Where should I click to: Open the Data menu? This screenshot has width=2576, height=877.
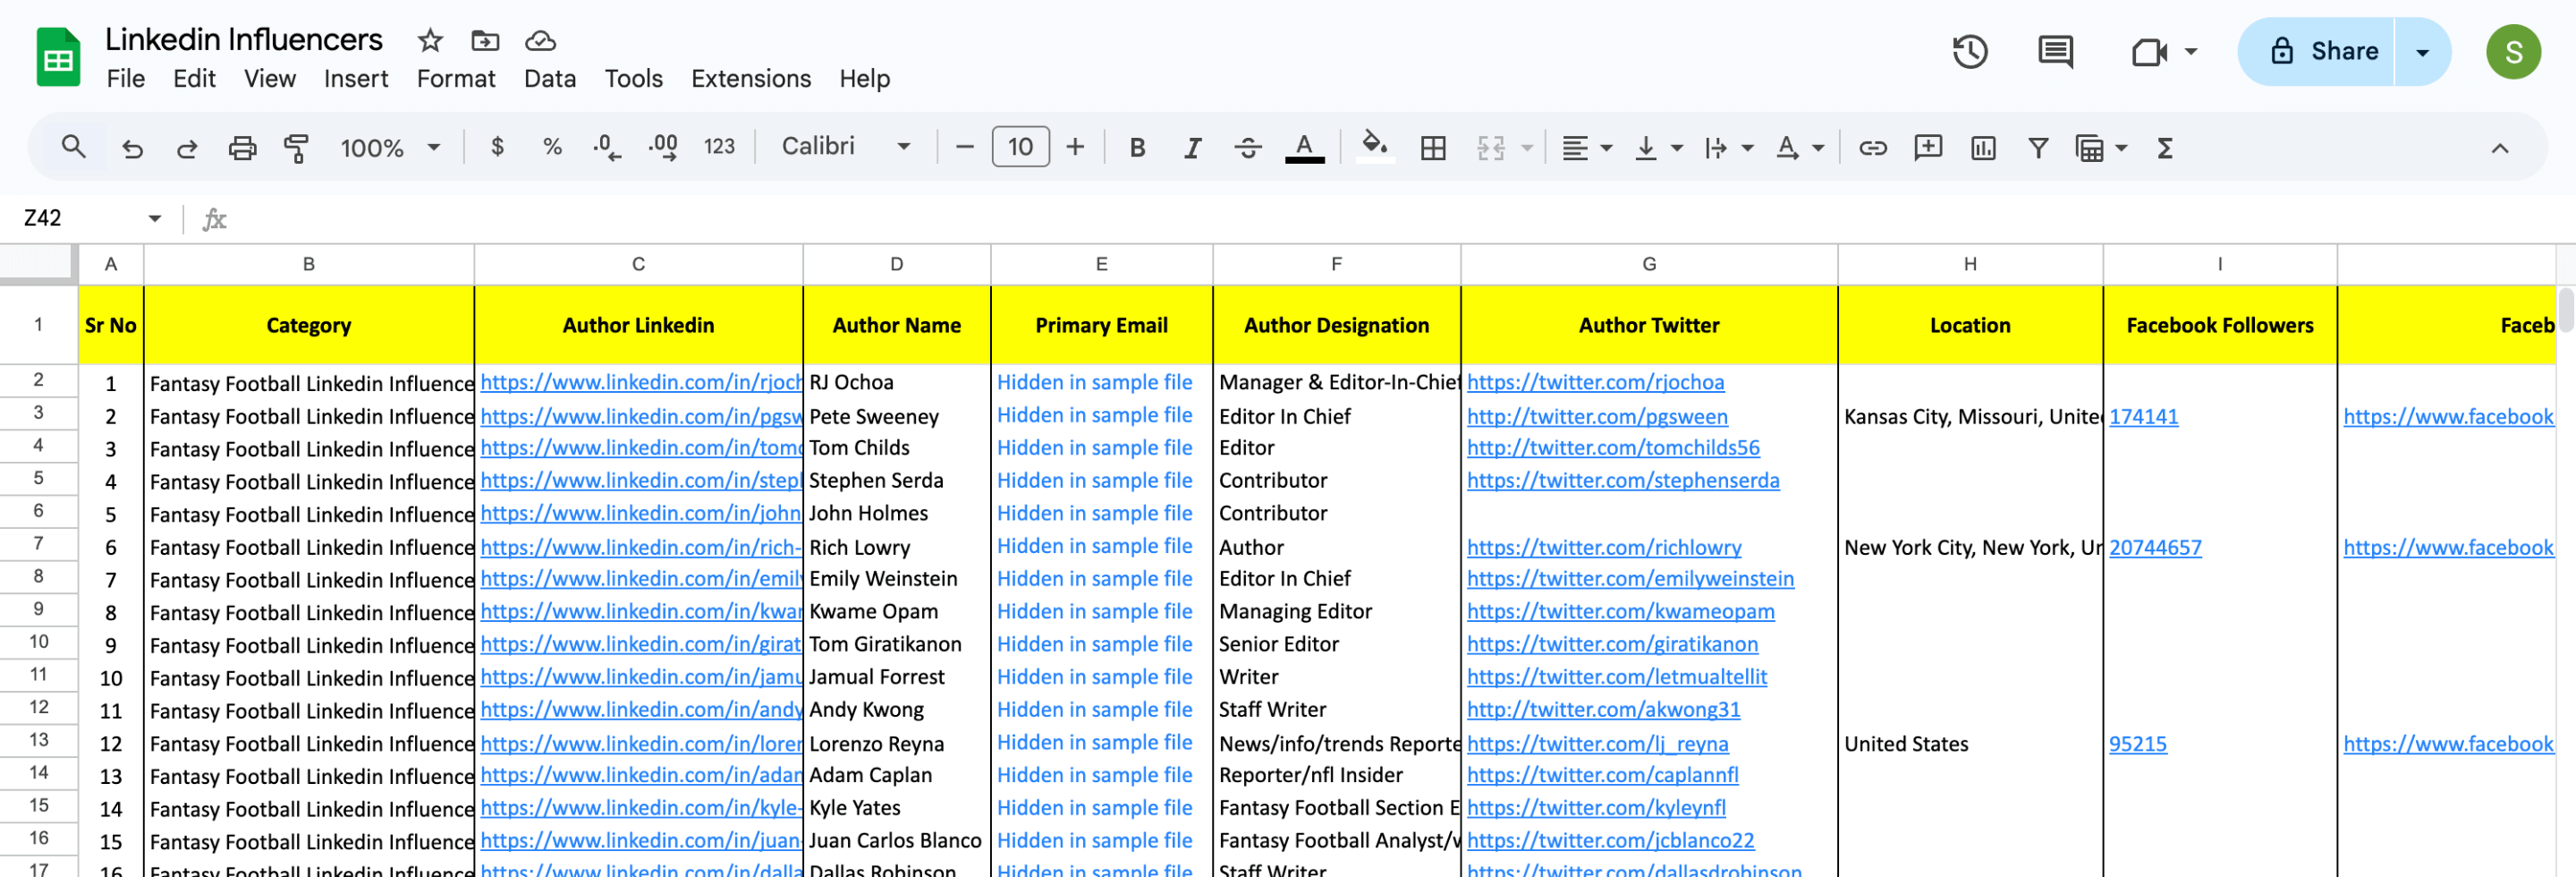pos(550,78)
